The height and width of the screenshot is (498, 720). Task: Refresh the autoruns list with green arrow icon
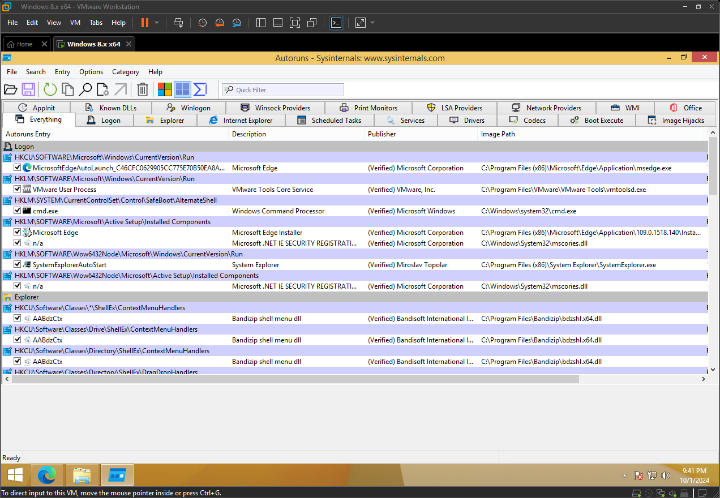point(50,90)
